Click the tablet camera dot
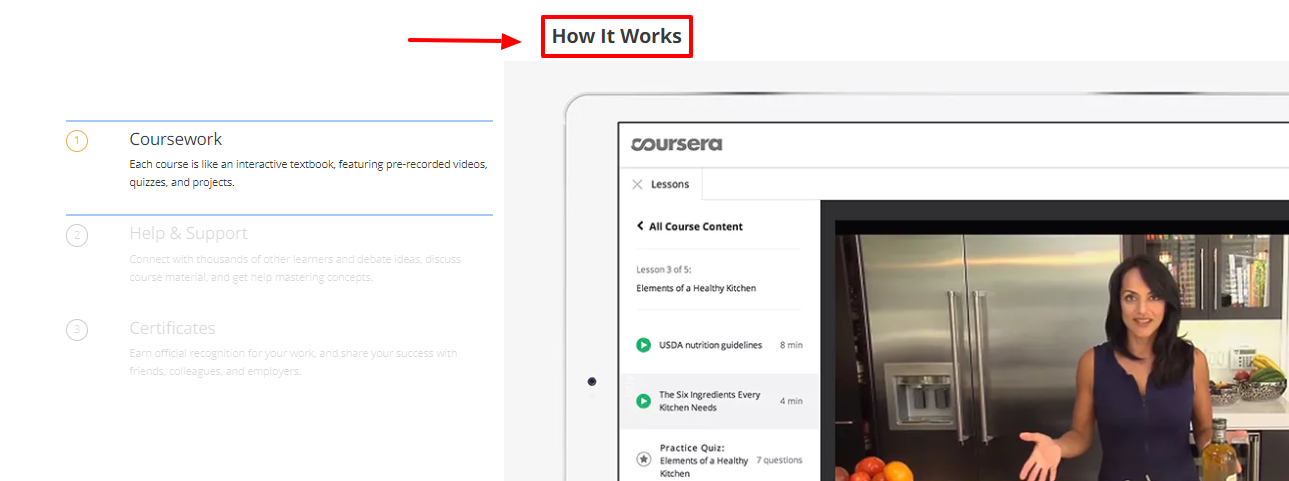This screenshot has width=1289, height=481. pyautogui.click(x=592, y=381)
